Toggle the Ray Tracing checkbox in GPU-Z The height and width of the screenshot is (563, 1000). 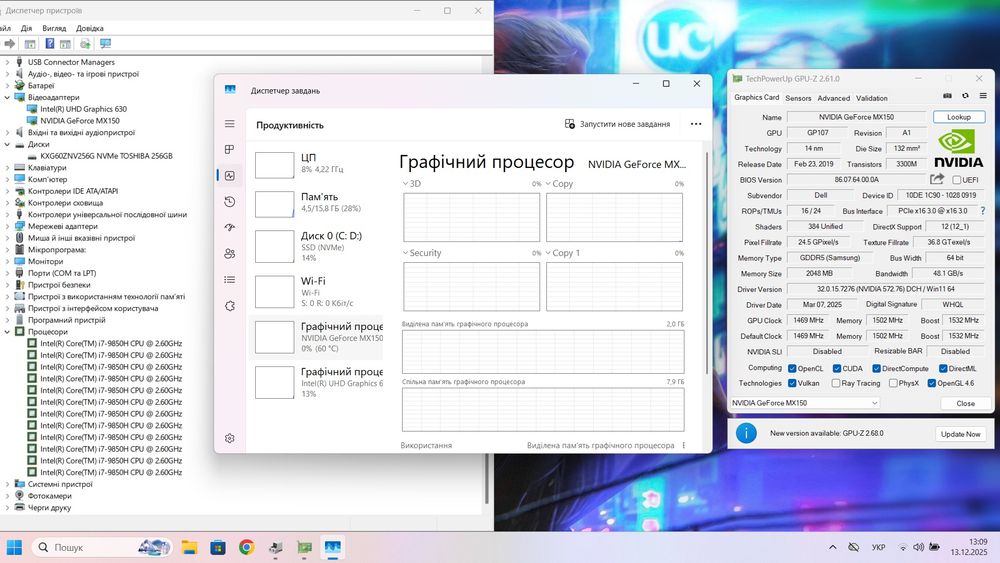click(835, 383)
